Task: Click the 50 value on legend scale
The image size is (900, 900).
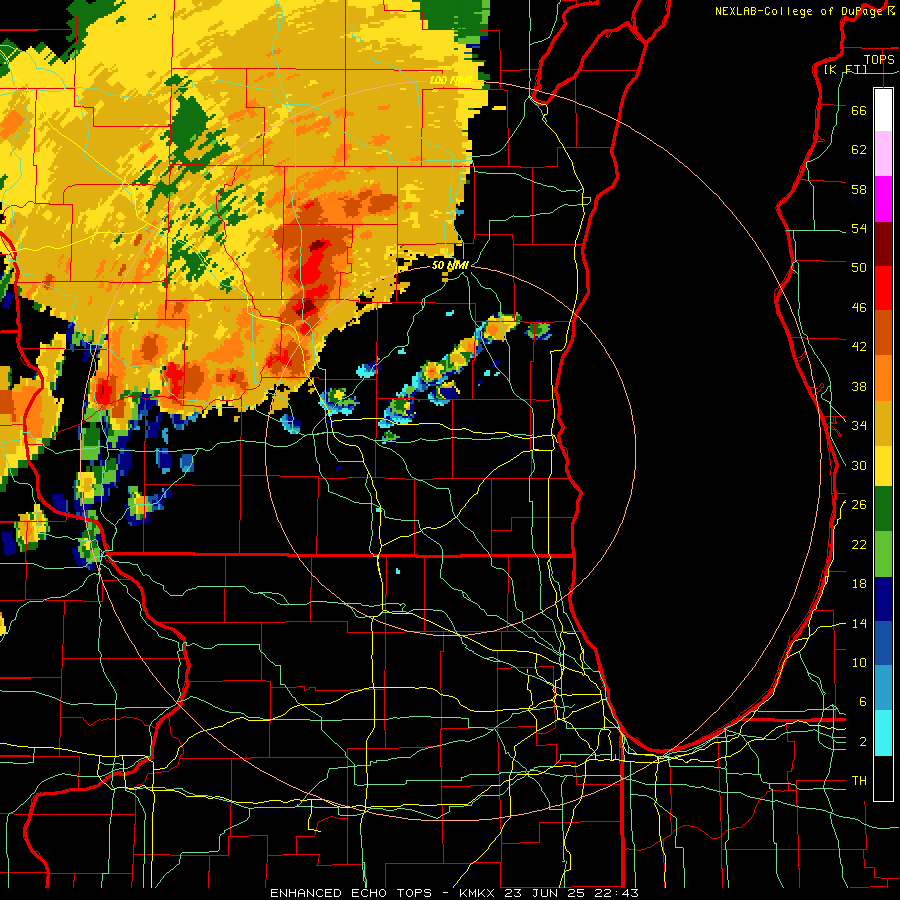Action: (x=859, y=267)
